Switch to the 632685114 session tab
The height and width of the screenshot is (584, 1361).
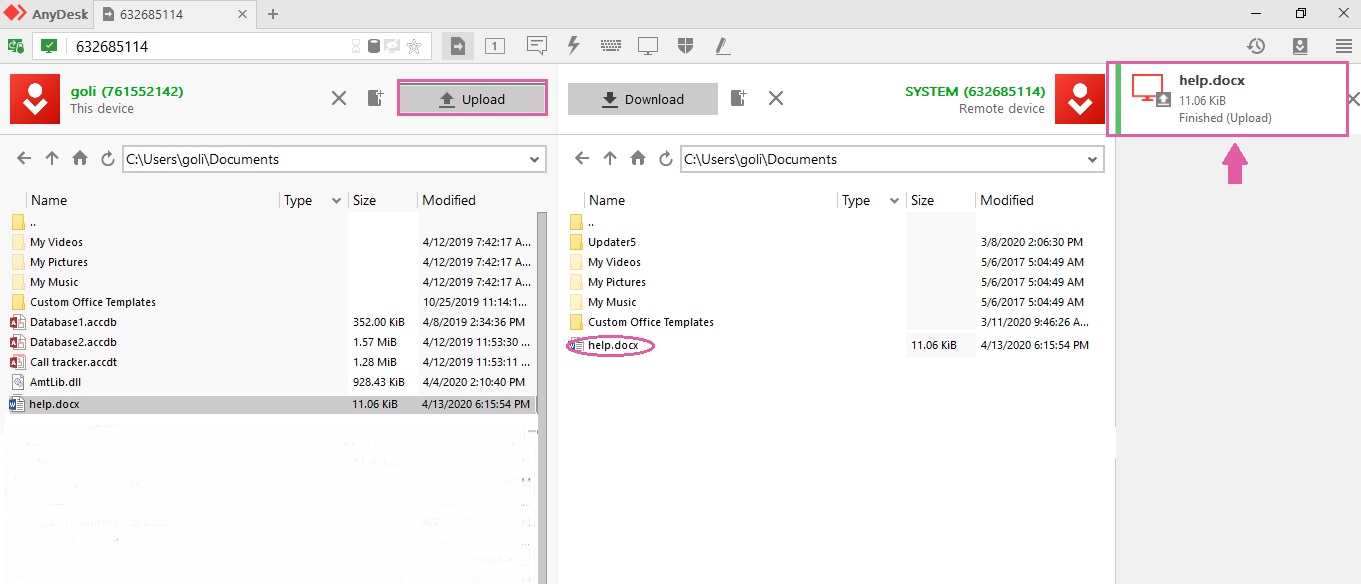175,14
